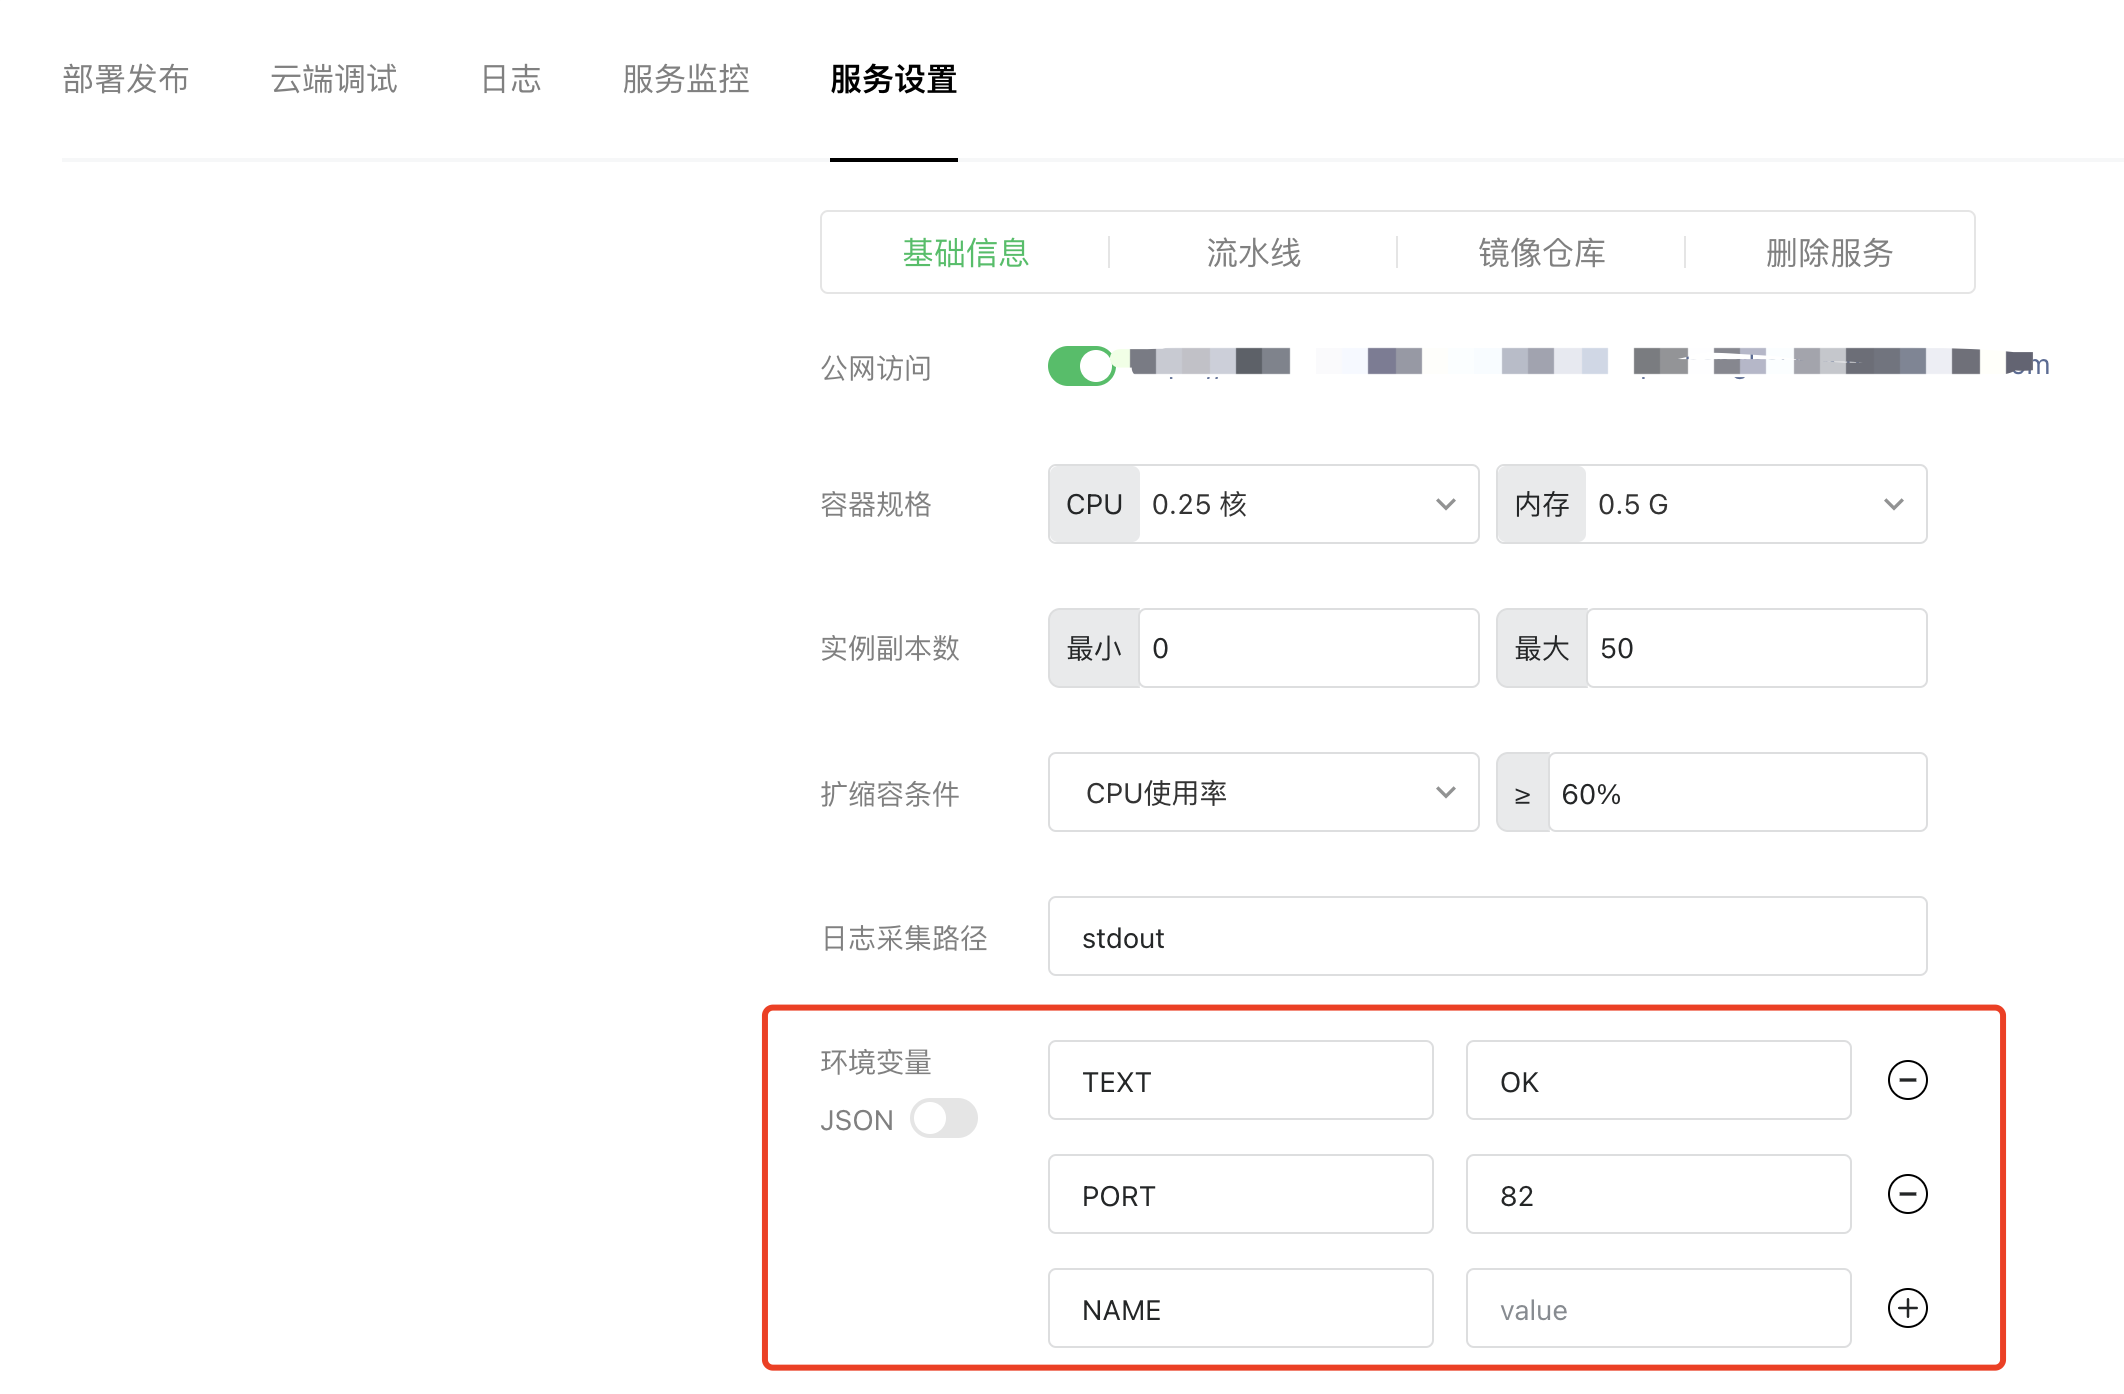Screen dimensions: 2124x1394
Task: Select the 流水线 settings section
Action: pyautogui.click(x=1253, y=253)
